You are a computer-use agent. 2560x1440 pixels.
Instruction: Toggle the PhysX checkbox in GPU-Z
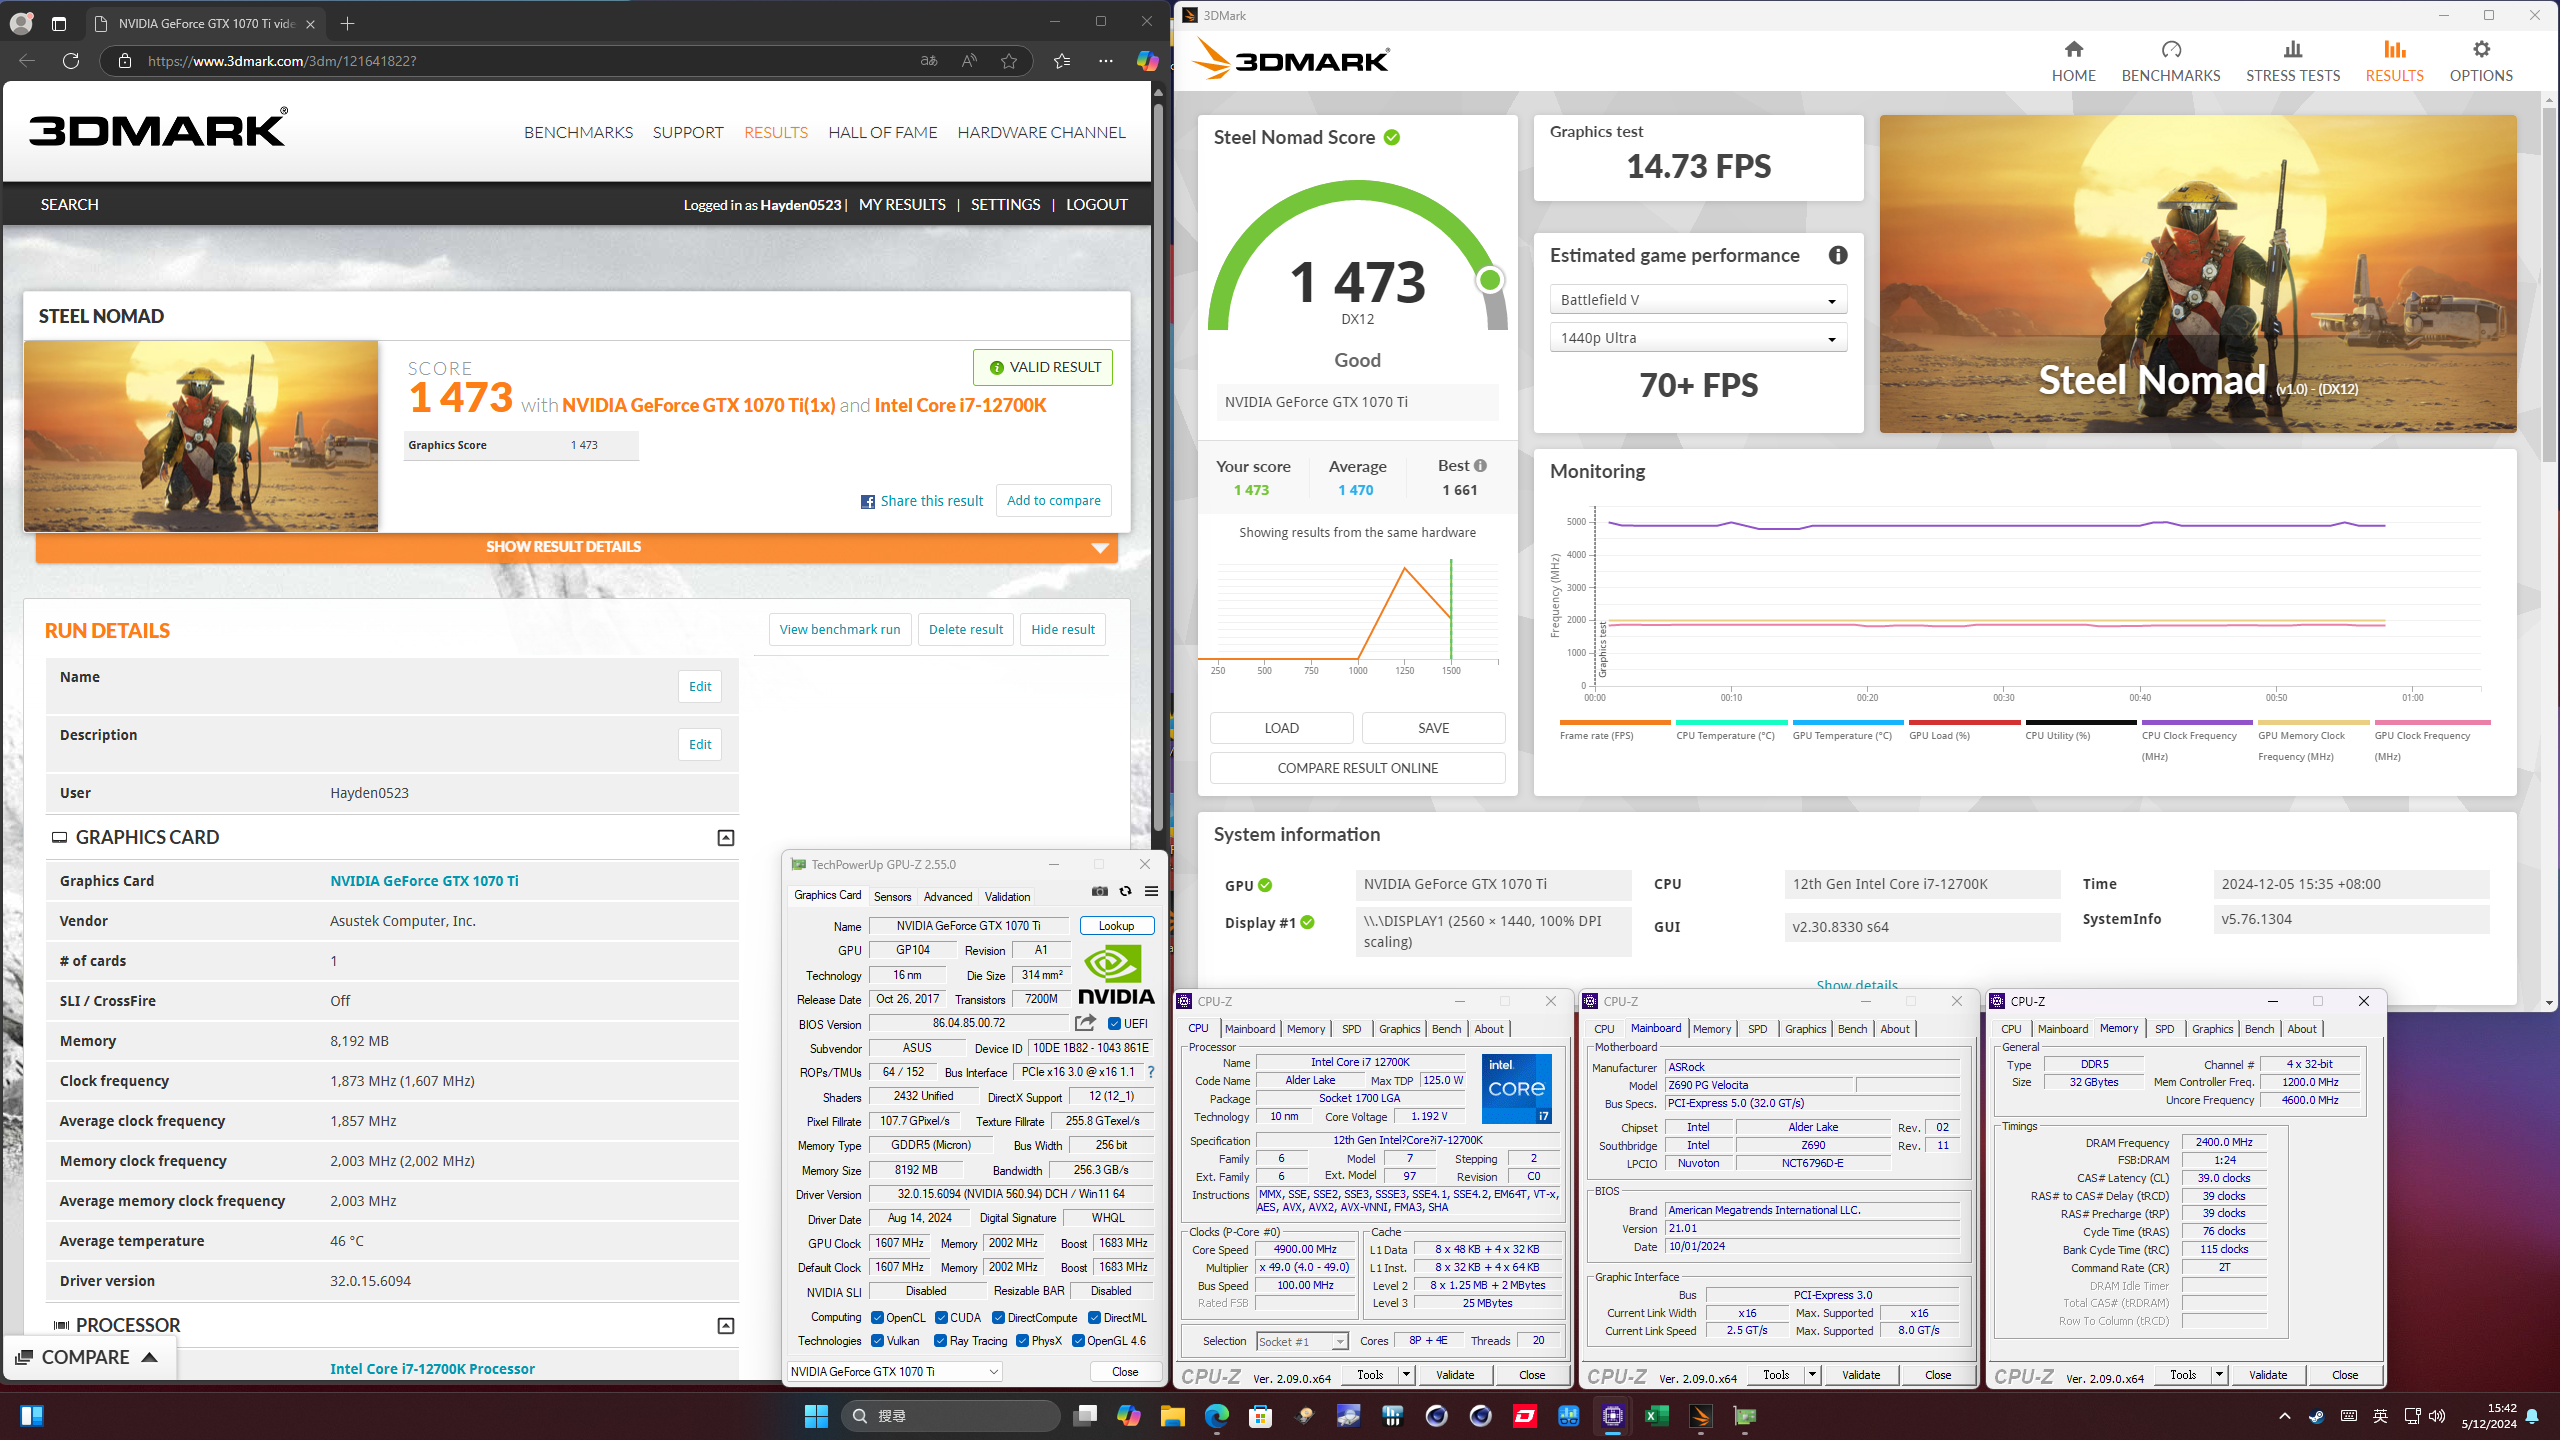1022,1341
